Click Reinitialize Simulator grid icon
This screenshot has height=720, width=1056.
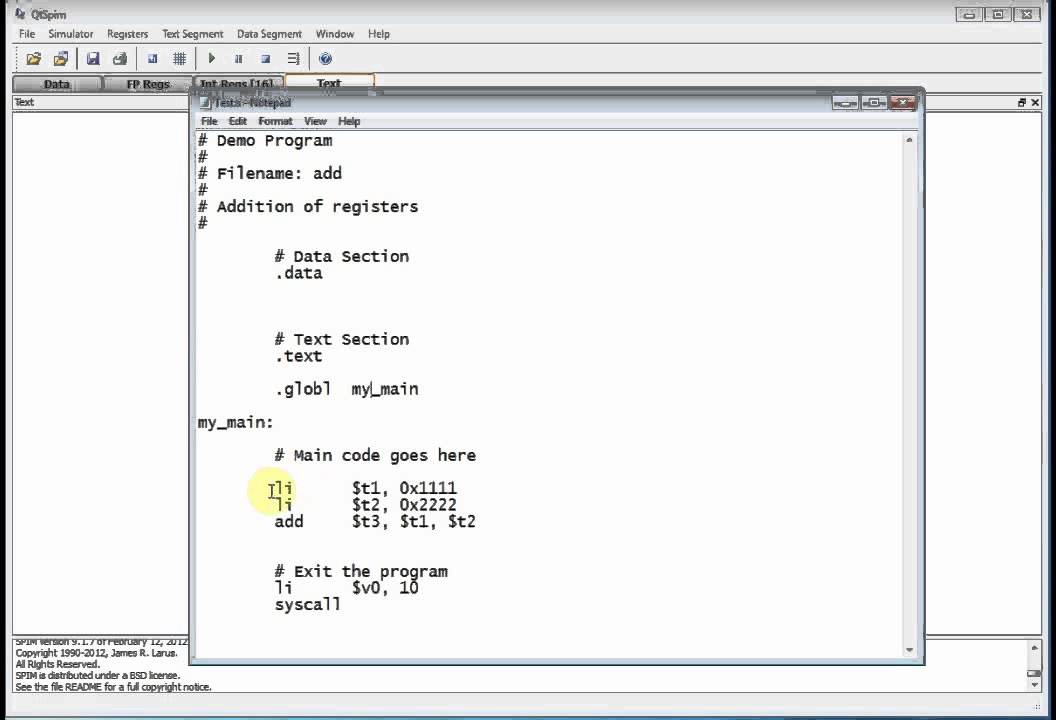click(179, 59)
